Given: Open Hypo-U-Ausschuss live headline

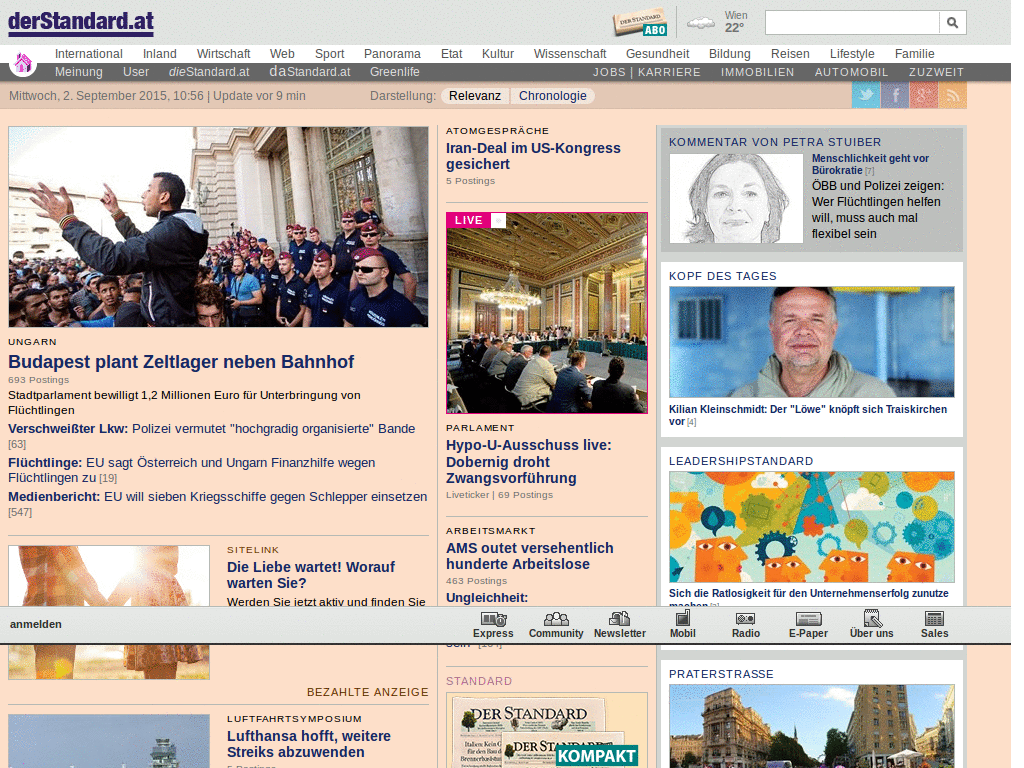Looking at the screenshot, I should (528, 462).
